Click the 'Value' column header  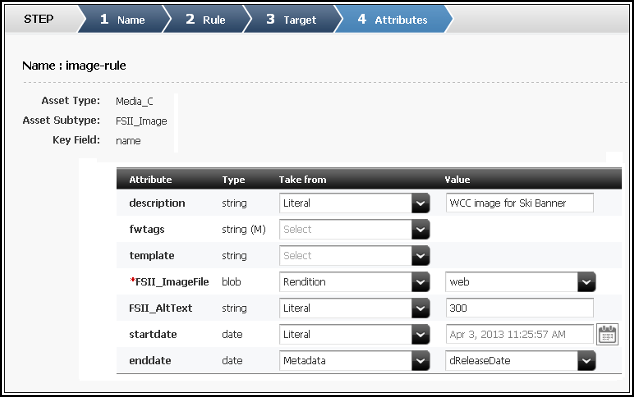(x=457, y=179)
